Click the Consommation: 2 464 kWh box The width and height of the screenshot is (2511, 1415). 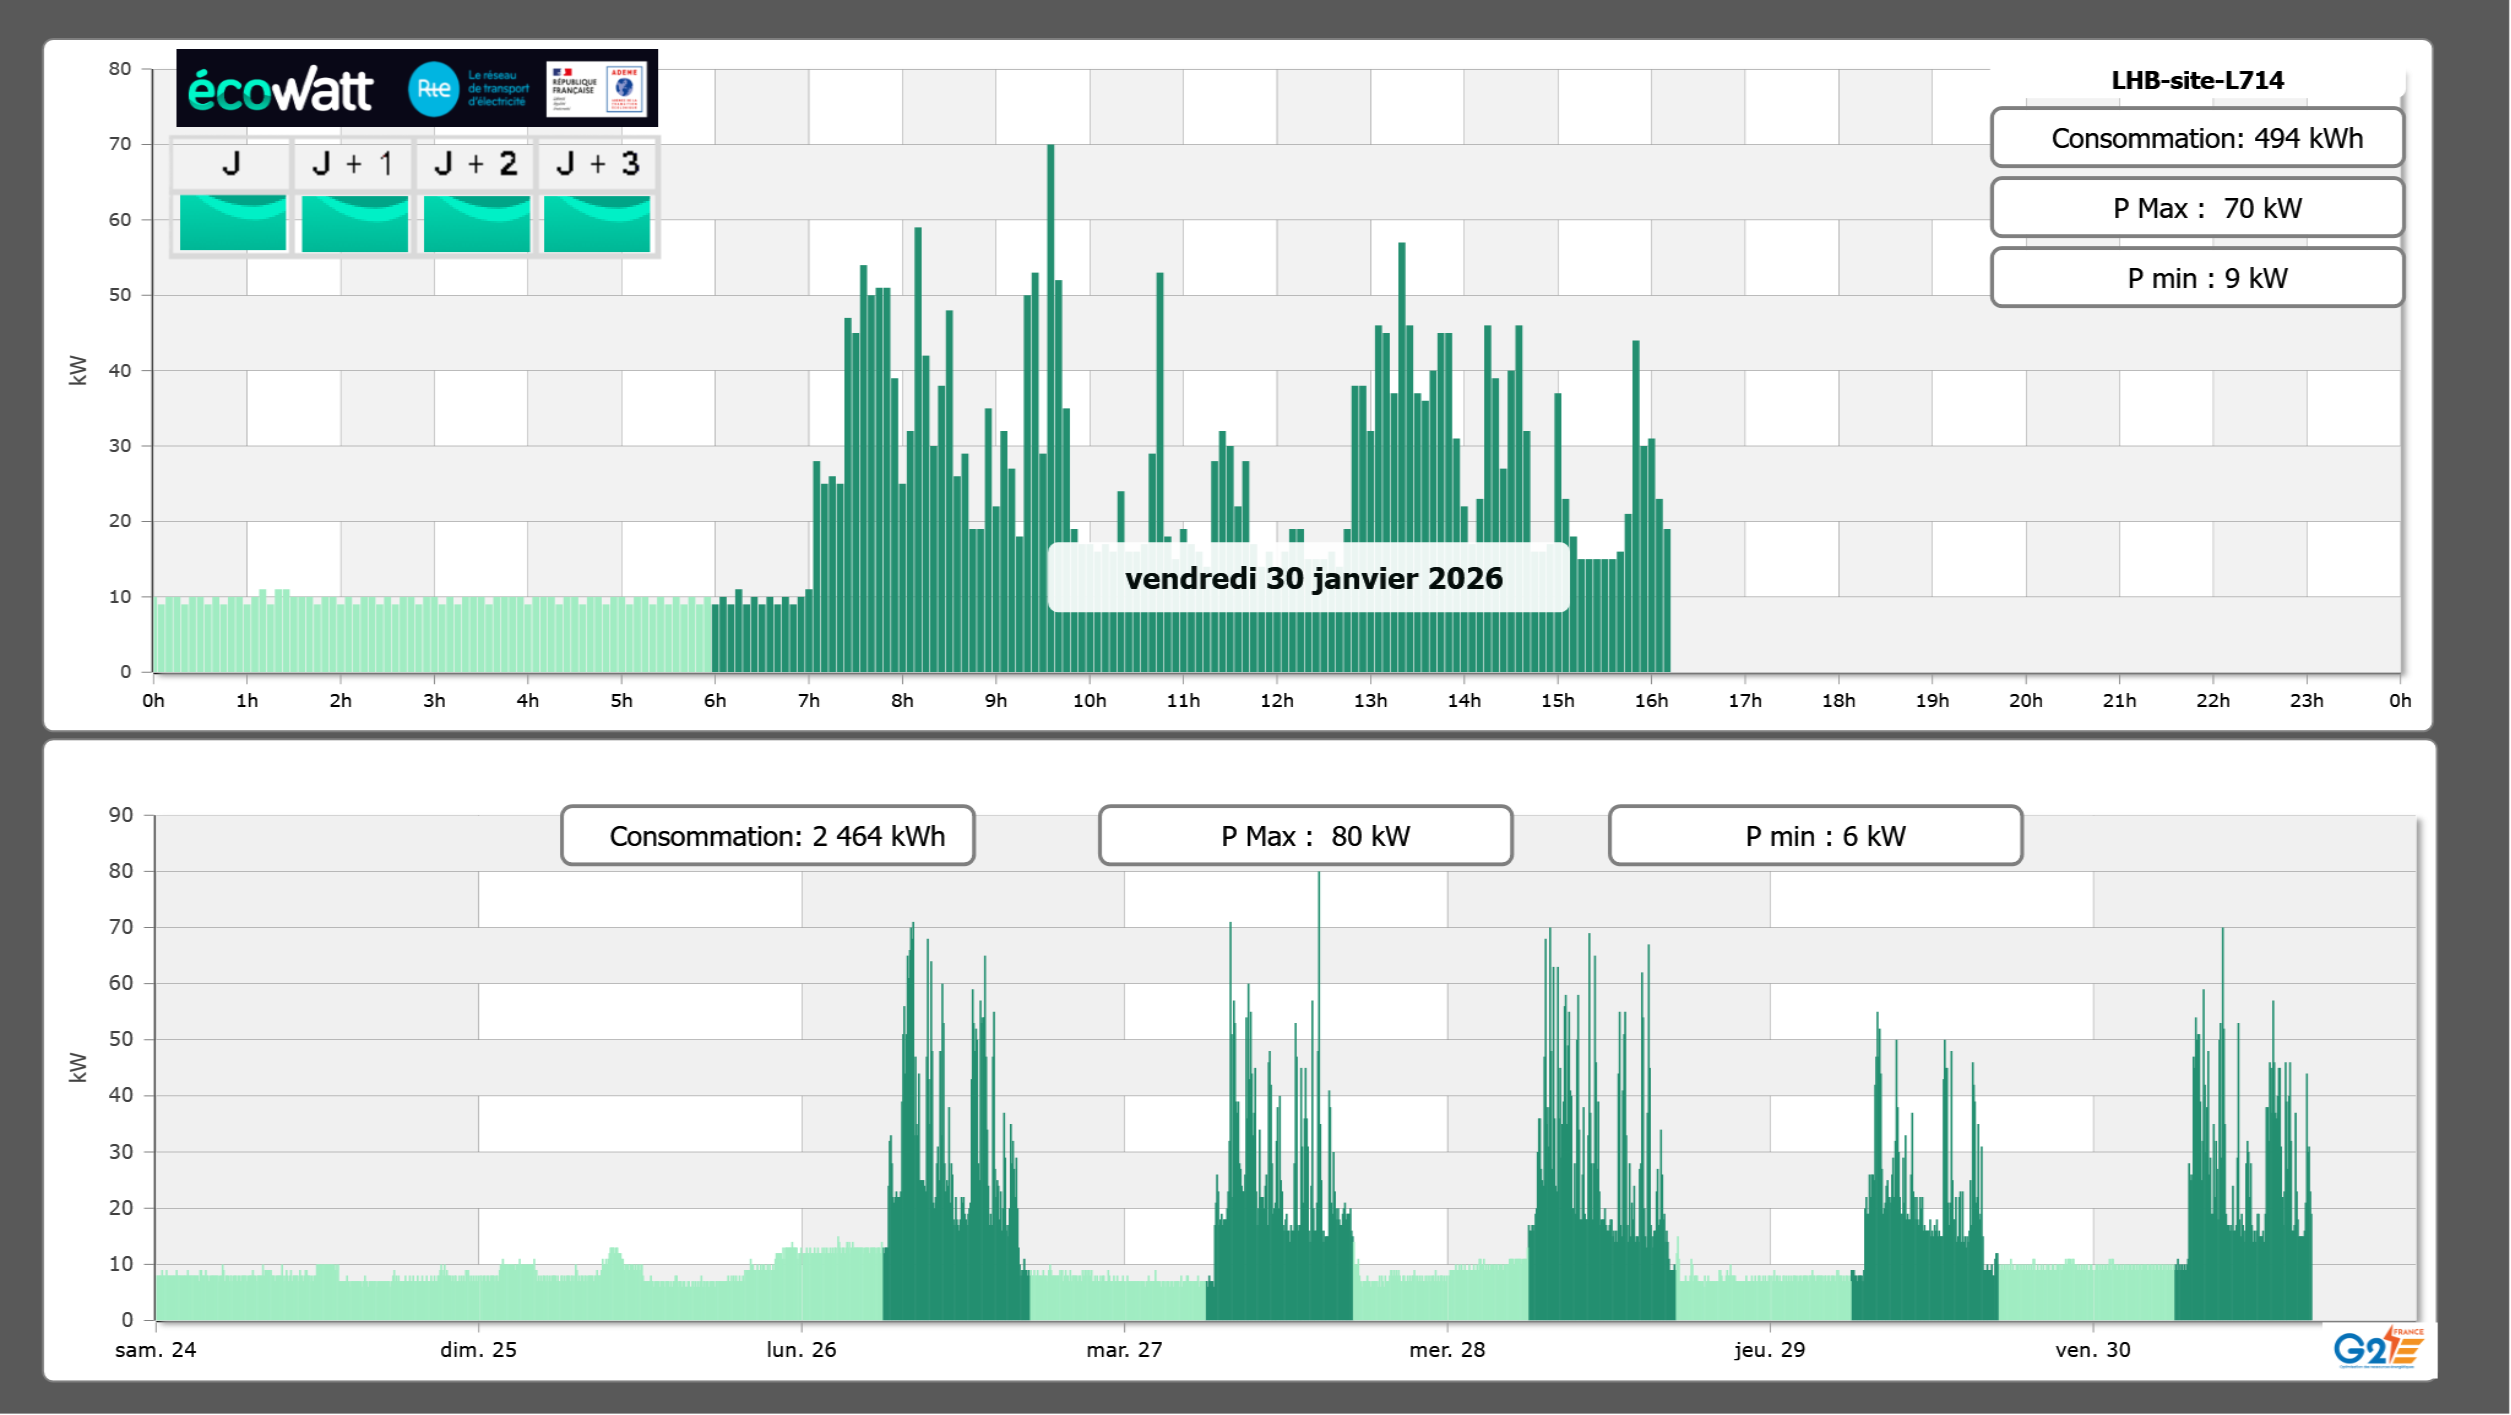[767, 836]
